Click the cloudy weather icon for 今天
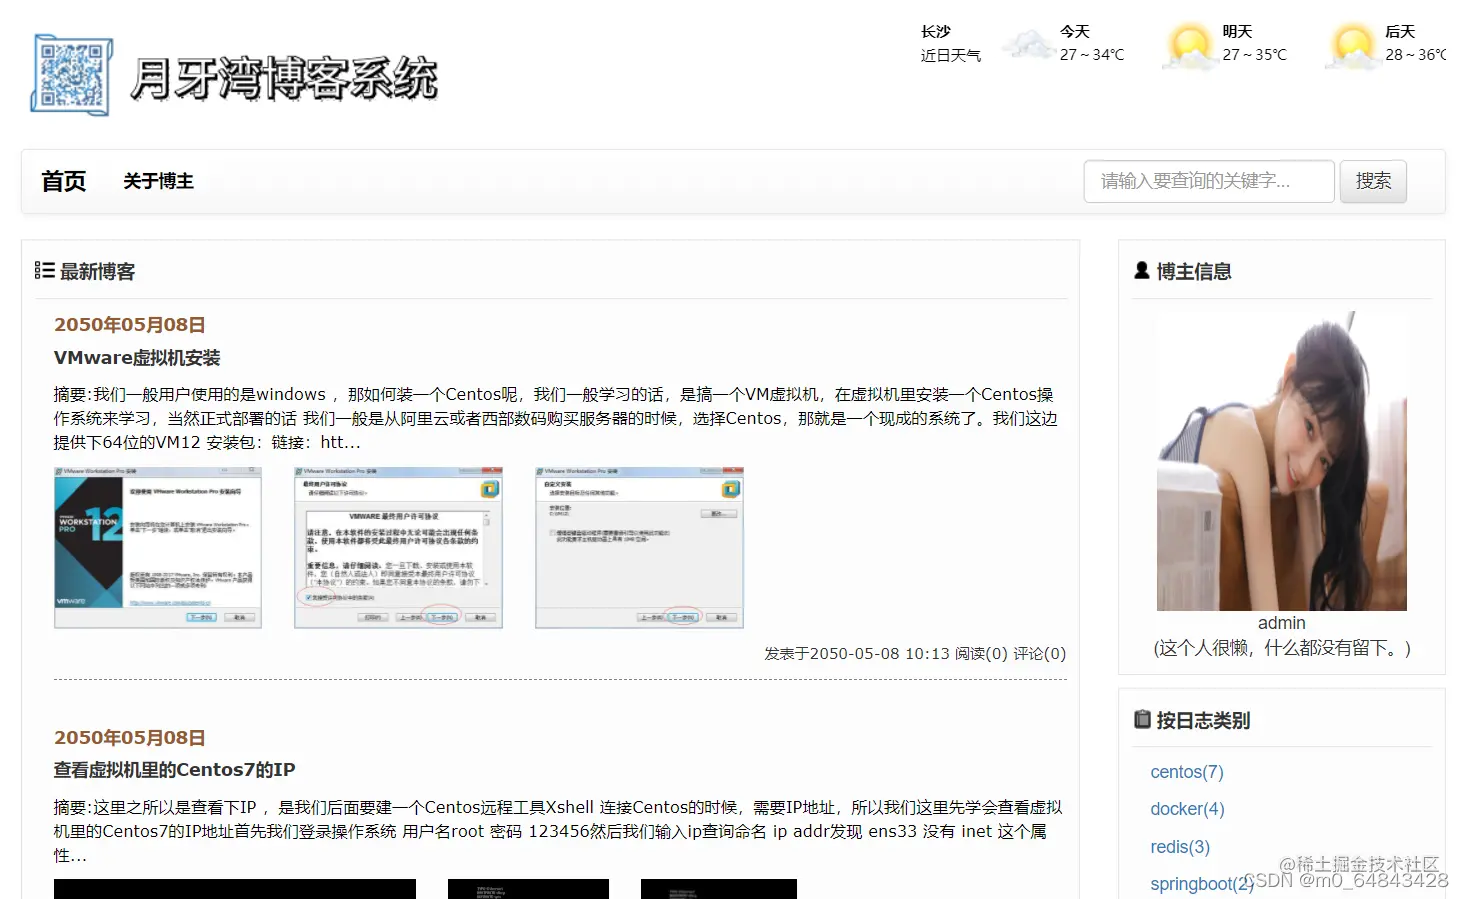This screenshot has height=899, width=1464. (x=1028, y=45)
